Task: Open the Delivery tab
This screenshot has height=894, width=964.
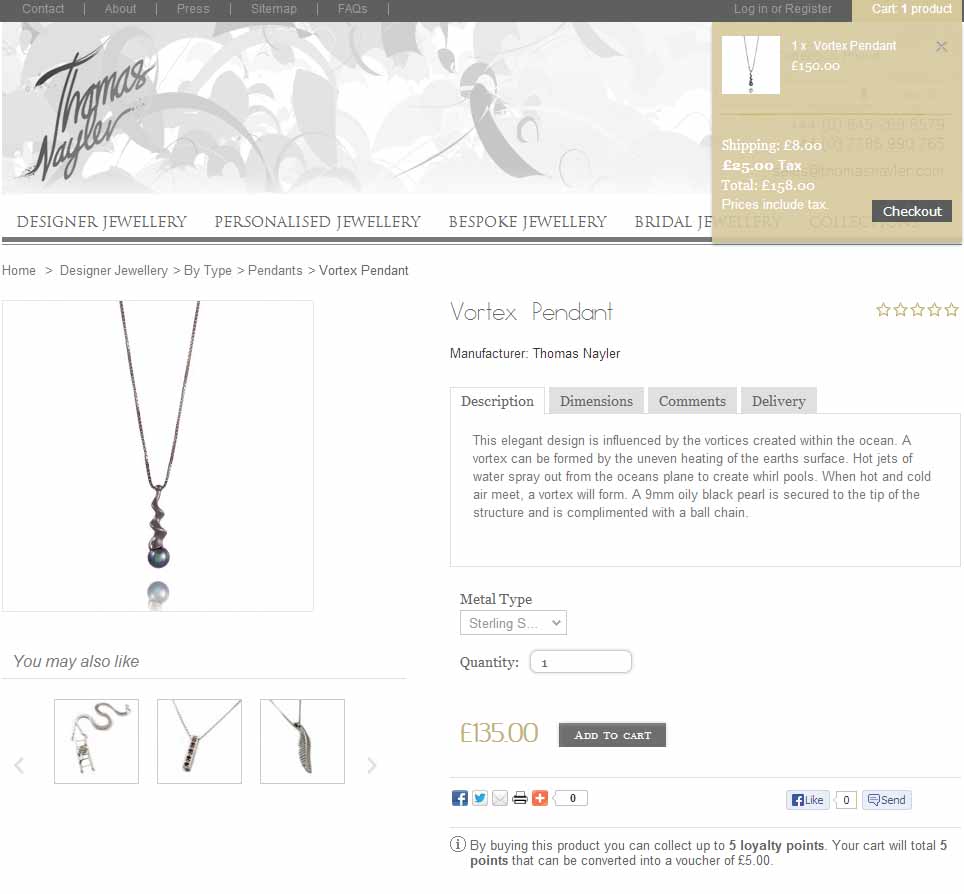Action: click(778, 401)
